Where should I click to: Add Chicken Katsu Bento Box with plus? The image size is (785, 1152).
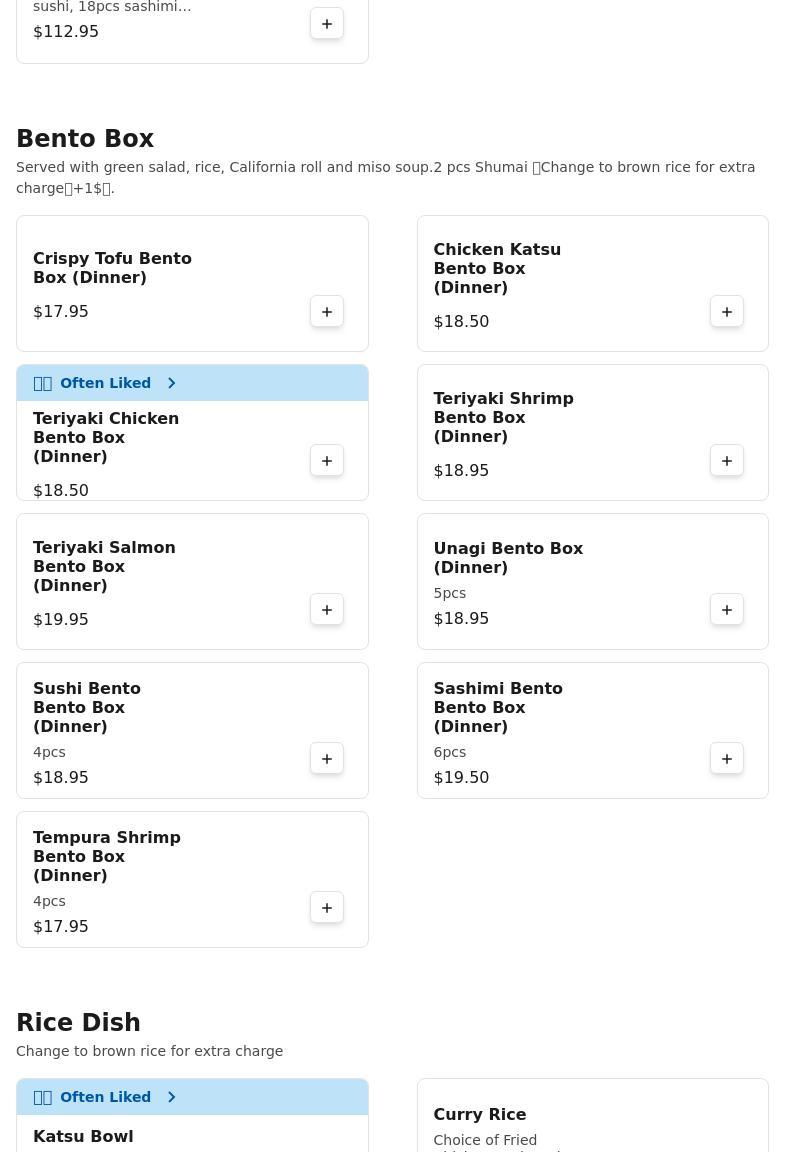click(727, 312)
